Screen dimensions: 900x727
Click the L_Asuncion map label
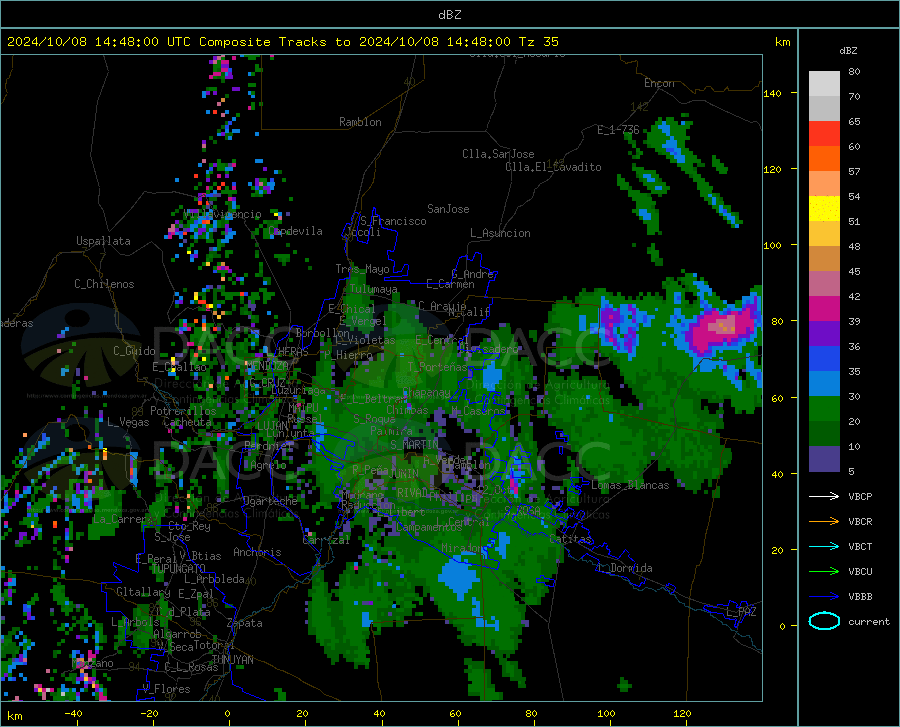tap(500, 233)
